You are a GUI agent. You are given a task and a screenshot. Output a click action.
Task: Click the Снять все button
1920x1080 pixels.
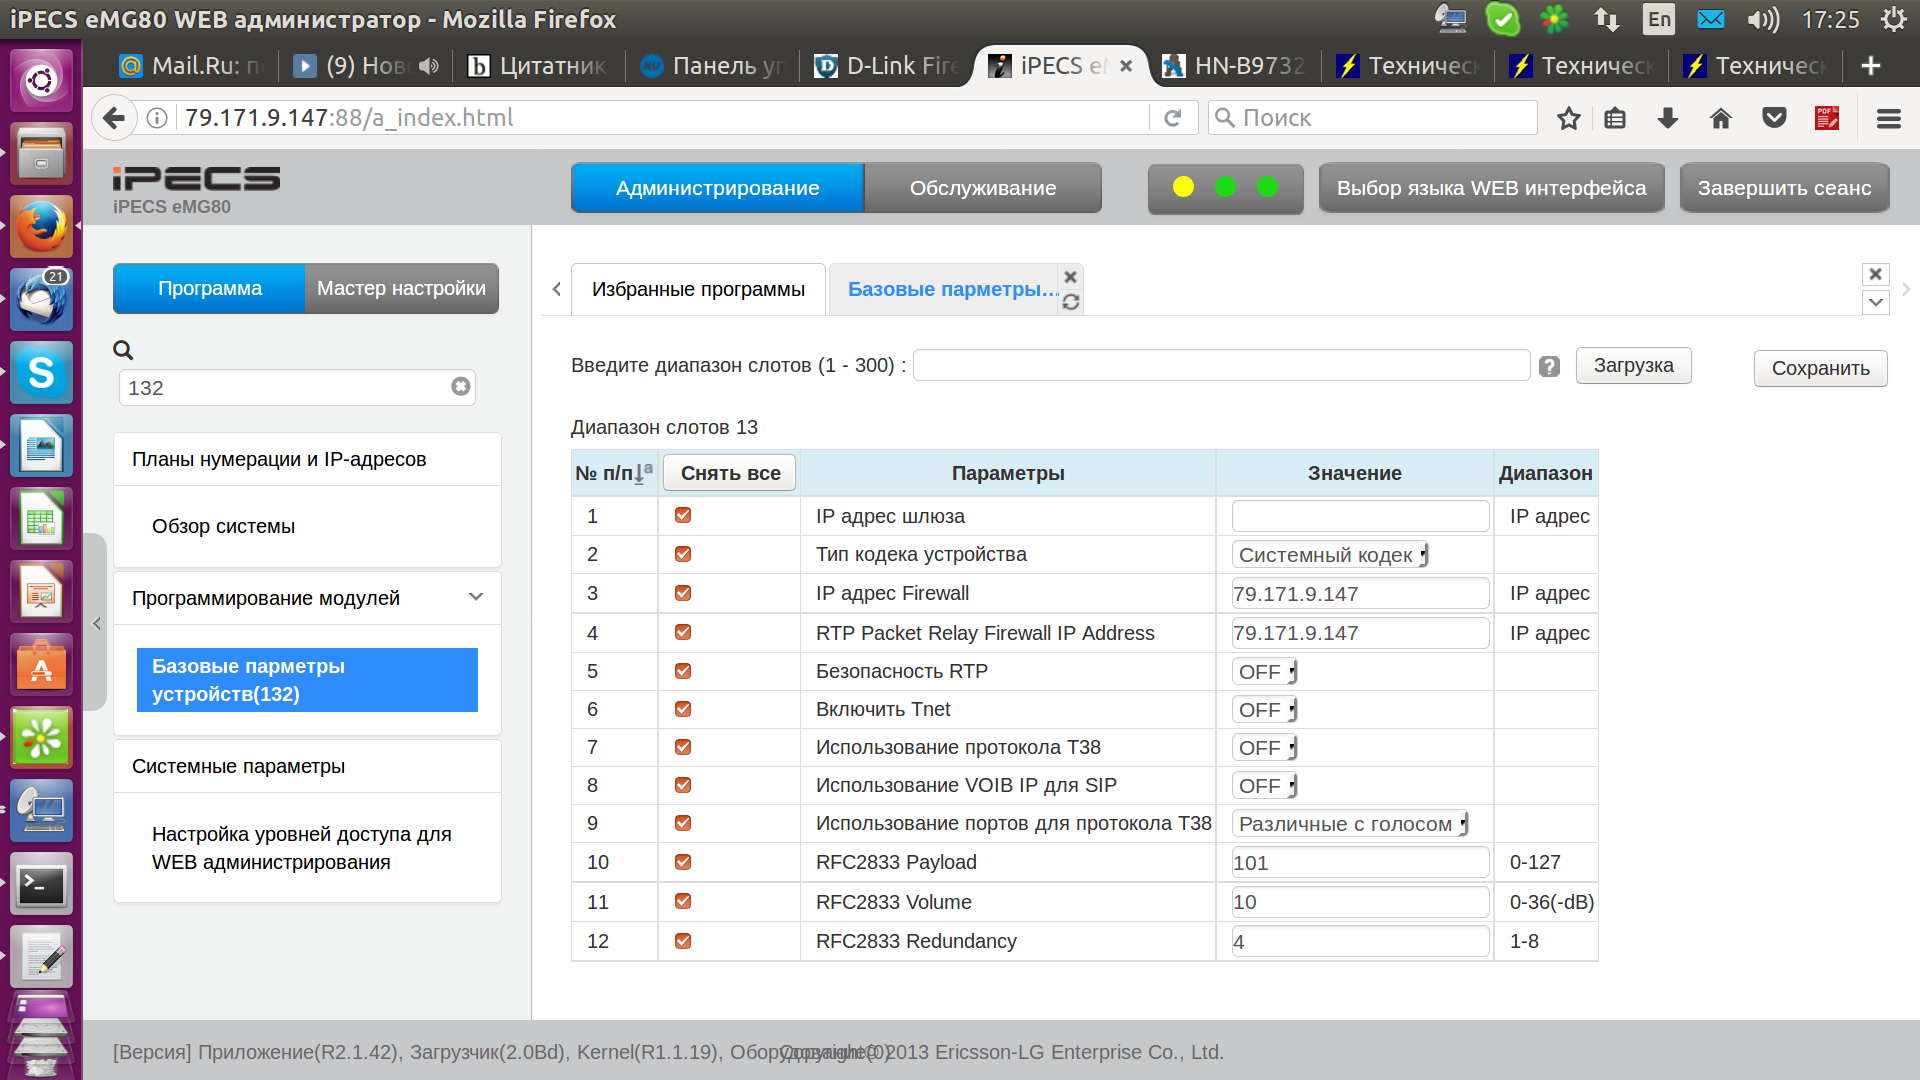[x=730, y=473]
